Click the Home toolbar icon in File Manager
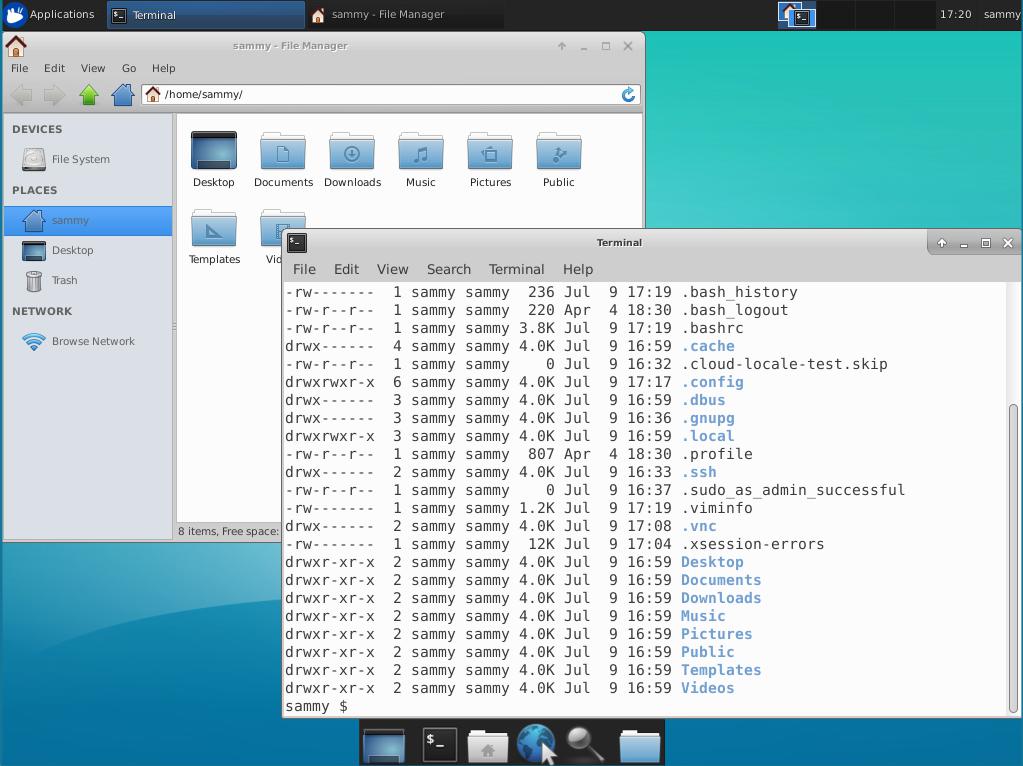Screen dimensions: 1023x766 pyautogui.click(x=121, y=94)
